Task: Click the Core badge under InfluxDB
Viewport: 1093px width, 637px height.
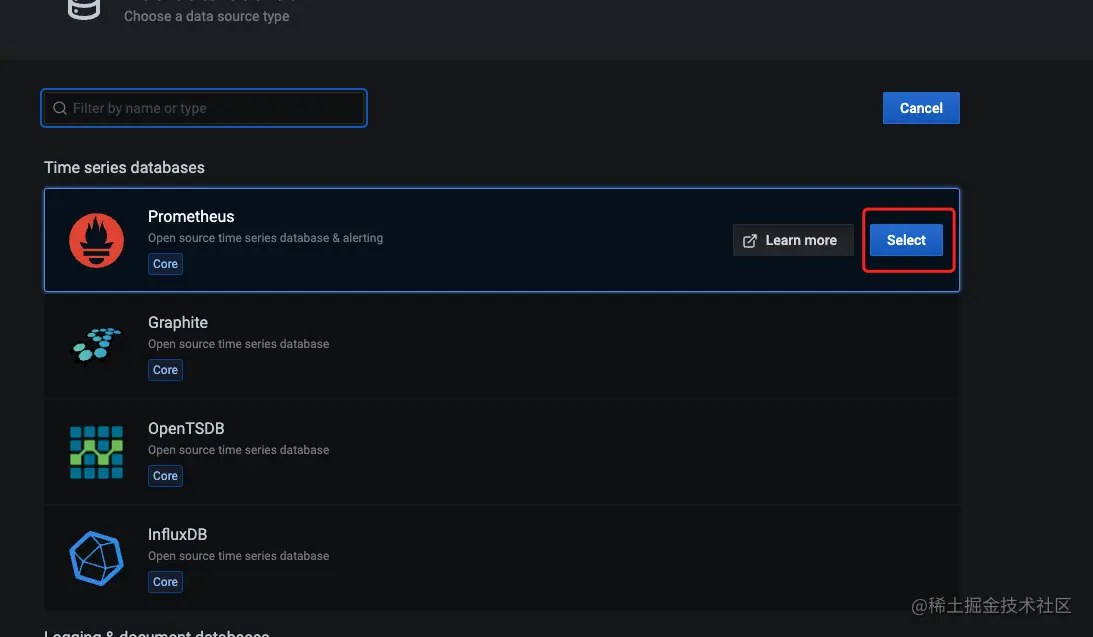Action: tap(165, 582)
